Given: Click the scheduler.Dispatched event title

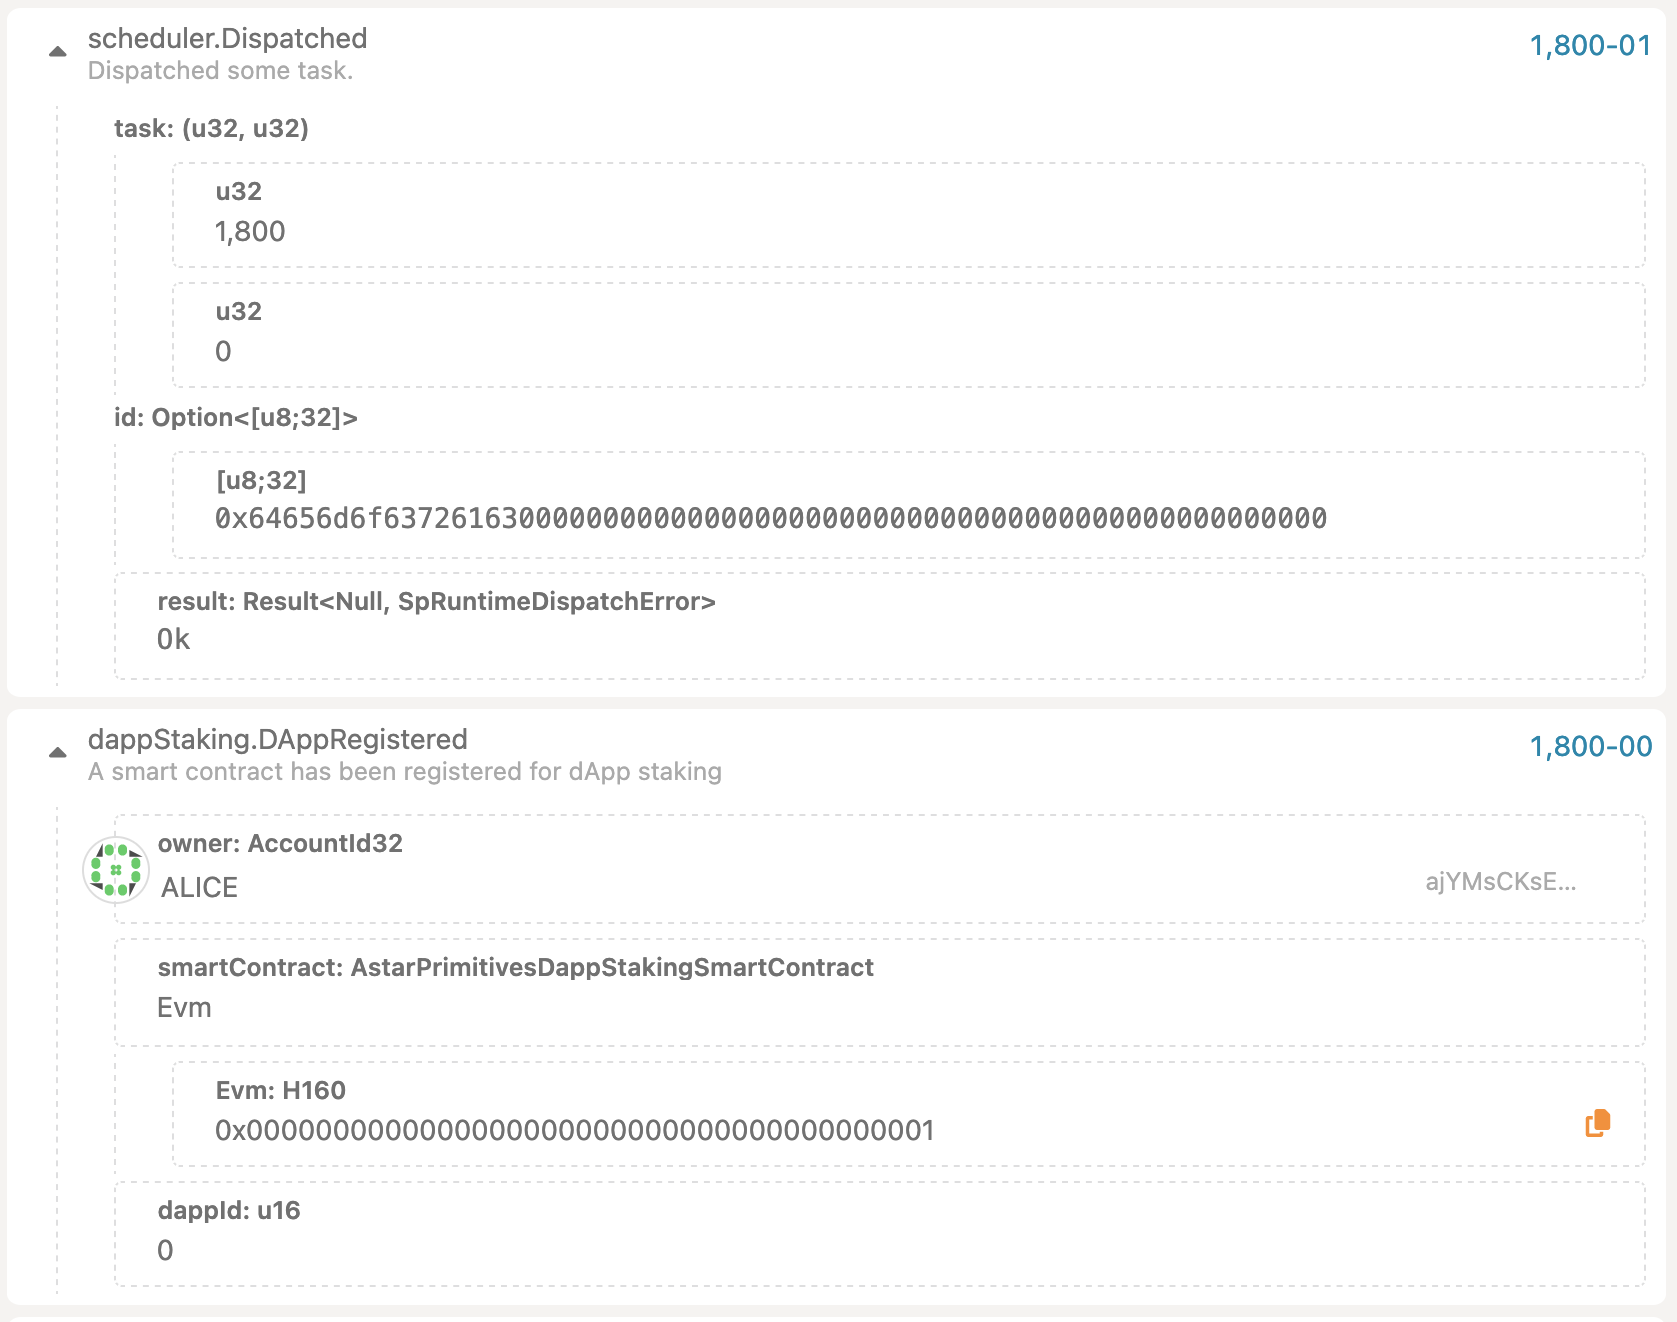Looking at the screenshot, I should [x=227, y=39].
